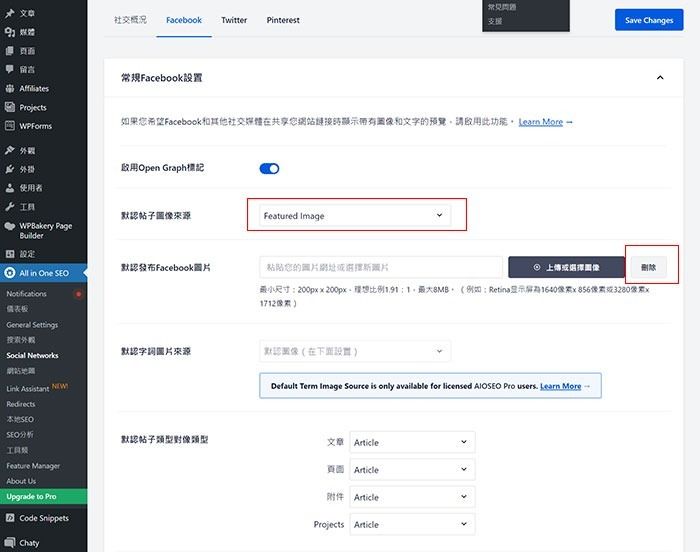Switch to the 社交概況 tab

click(x=130, y=20)
